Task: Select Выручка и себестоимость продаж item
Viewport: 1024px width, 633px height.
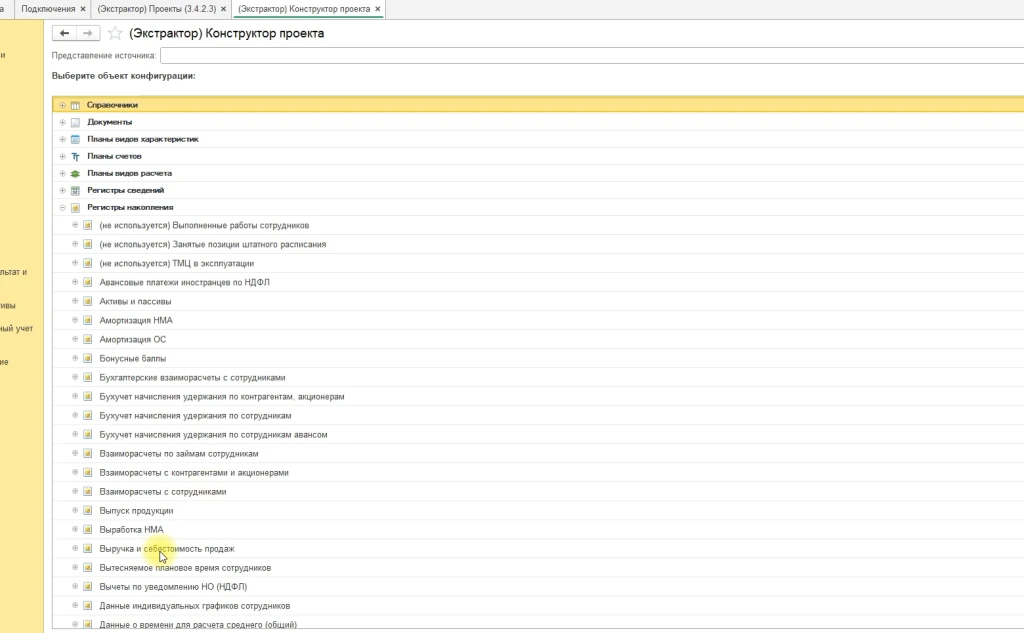Action: coord(167,548)
